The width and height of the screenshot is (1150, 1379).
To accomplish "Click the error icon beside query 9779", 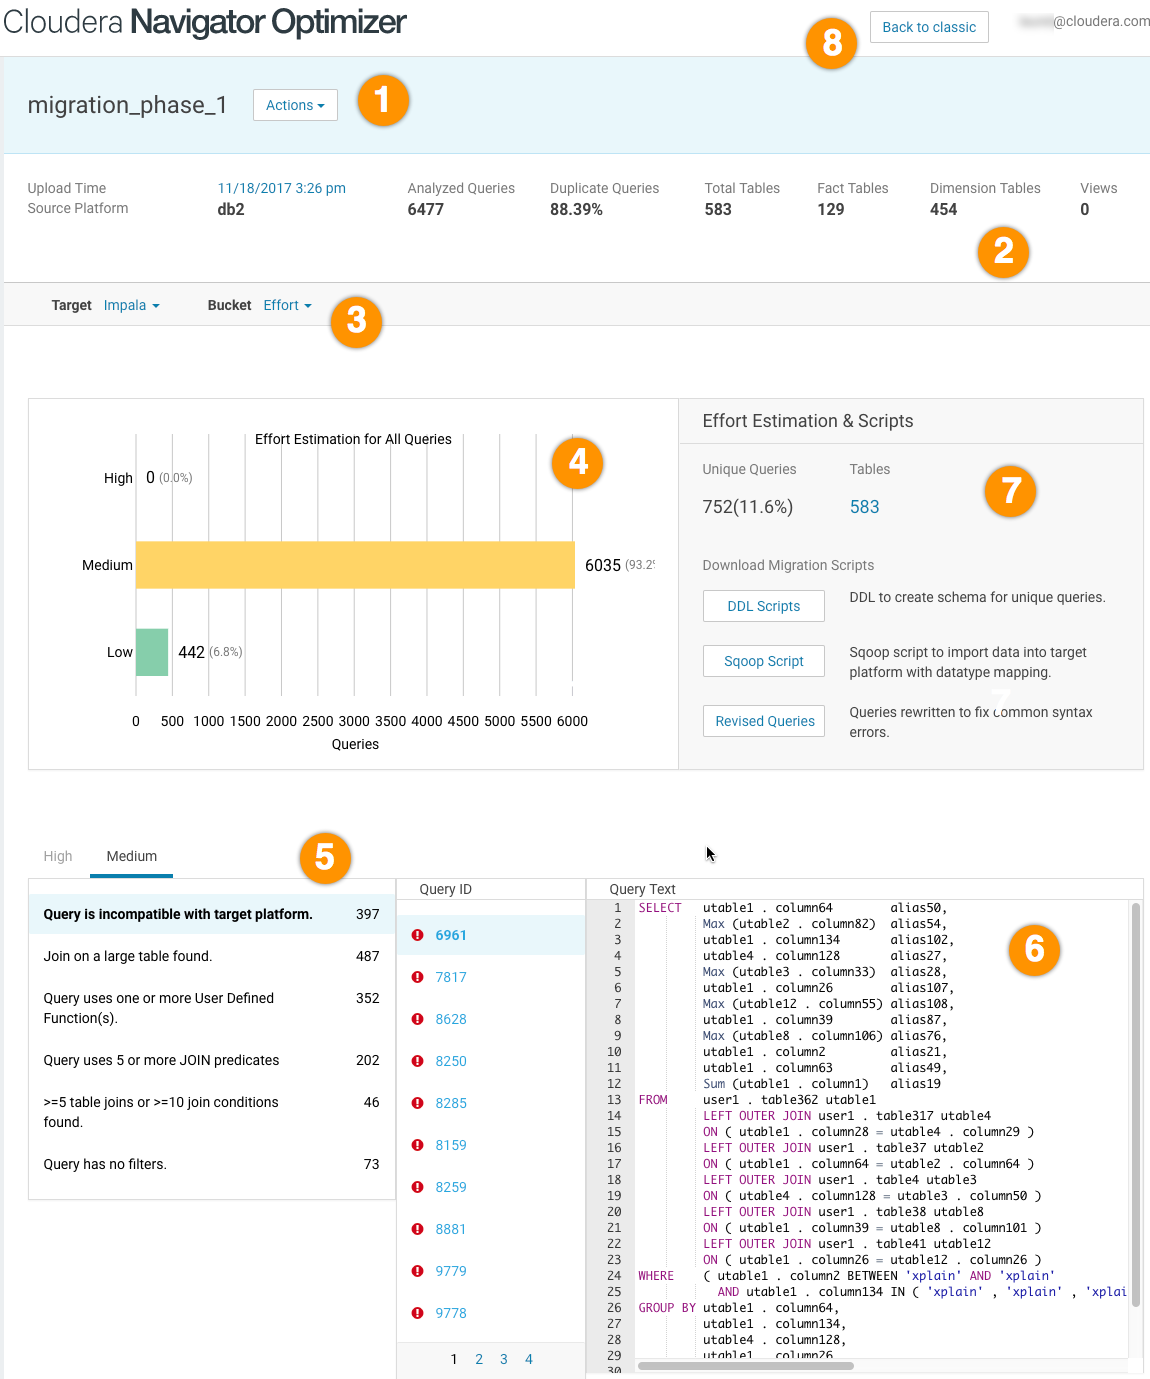I will 417,1271.
